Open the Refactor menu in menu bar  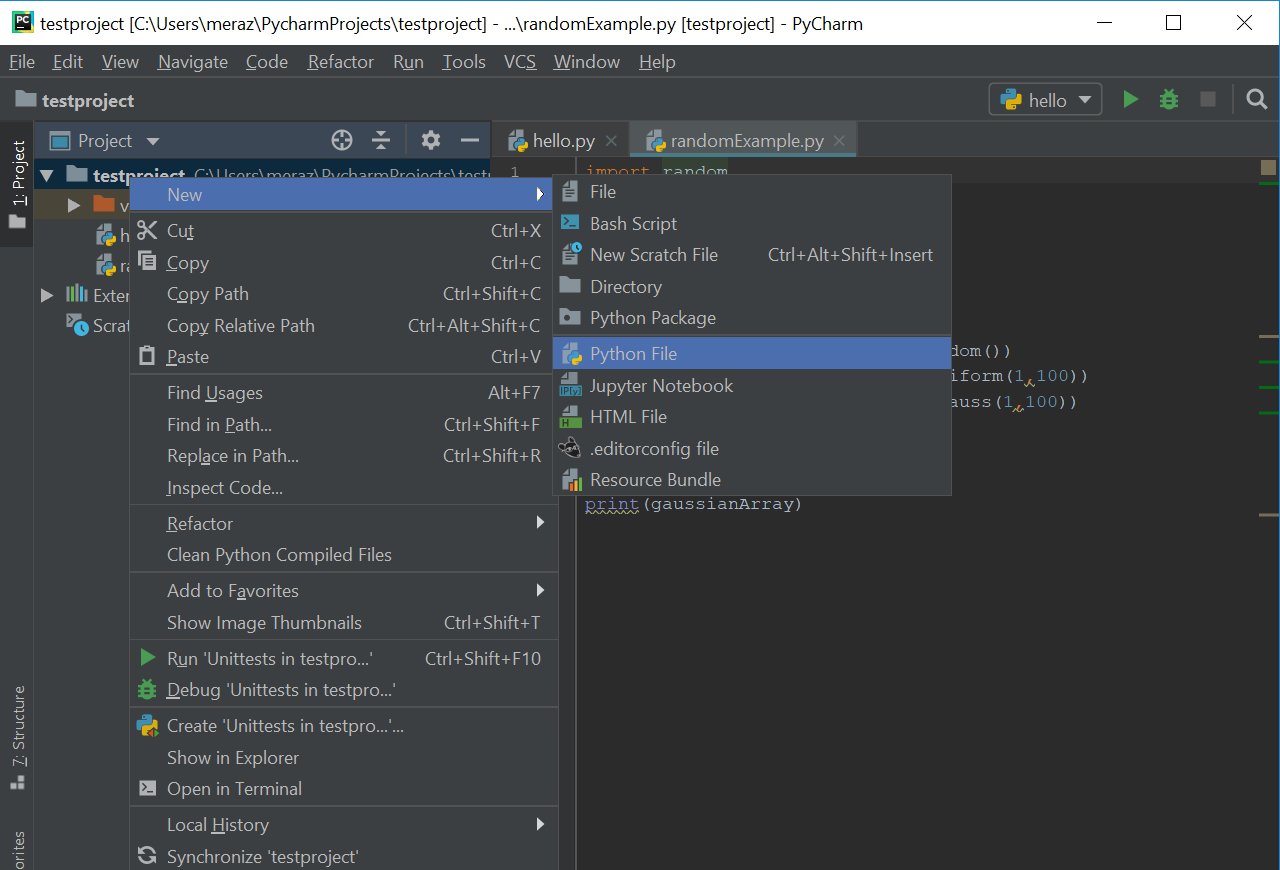pos(340,62)
